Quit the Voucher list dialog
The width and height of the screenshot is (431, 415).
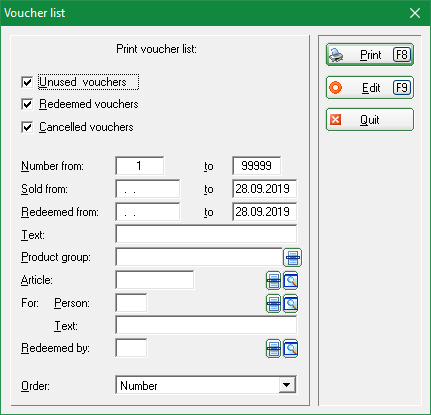(370, 120)
